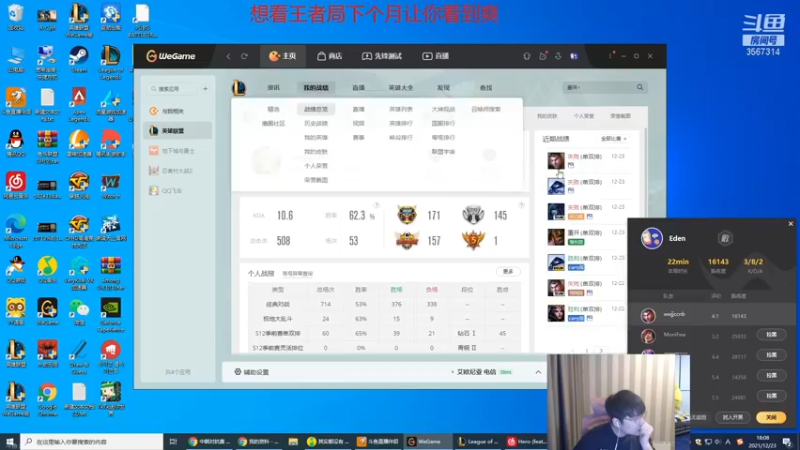Open Apex Legends desktop icon

[x=79, y=105]
